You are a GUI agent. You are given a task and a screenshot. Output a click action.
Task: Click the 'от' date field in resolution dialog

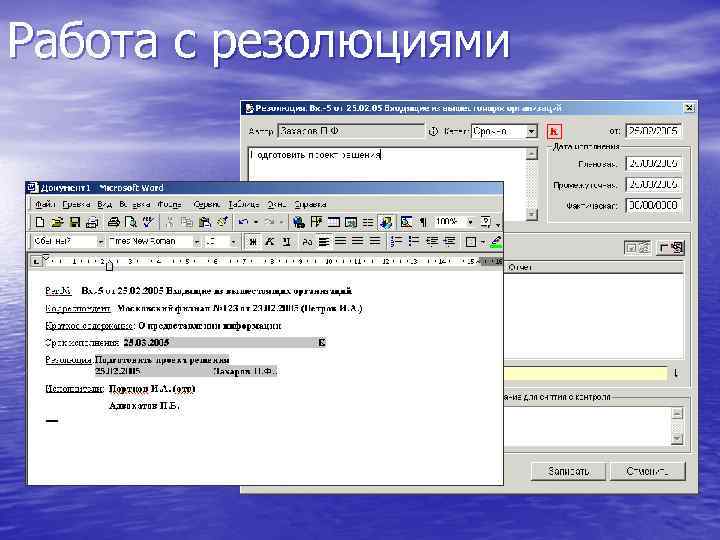click(x=653, y=131)
